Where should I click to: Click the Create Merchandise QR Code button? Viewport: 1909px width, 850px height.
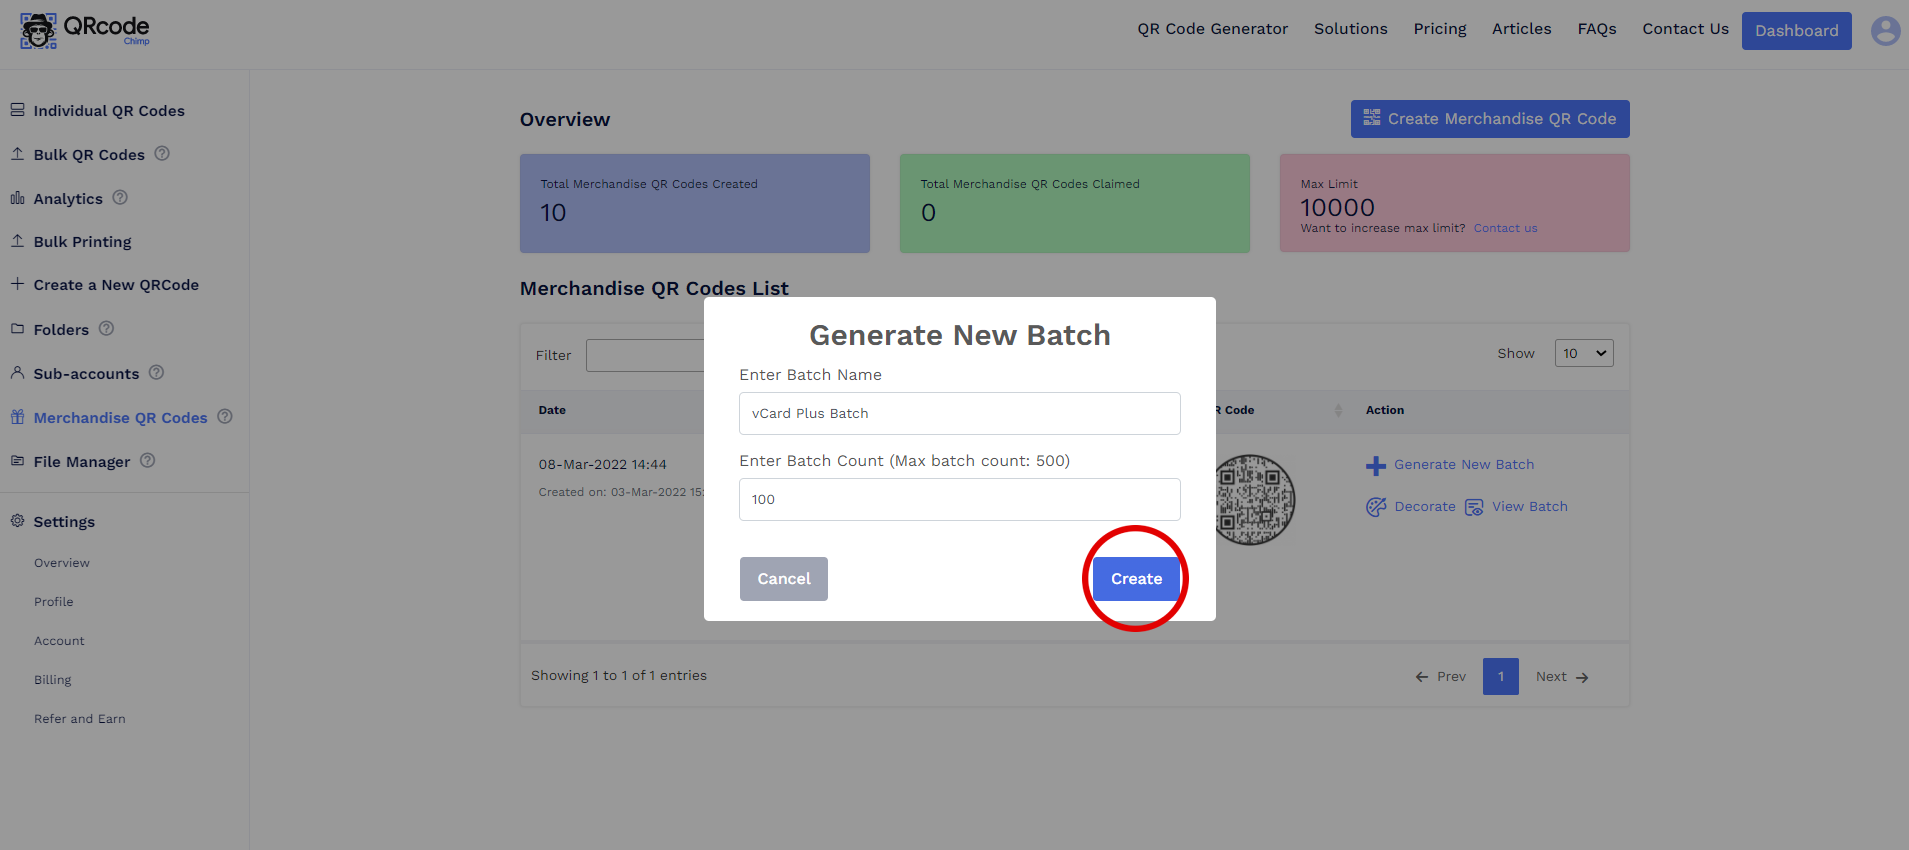1489,119
